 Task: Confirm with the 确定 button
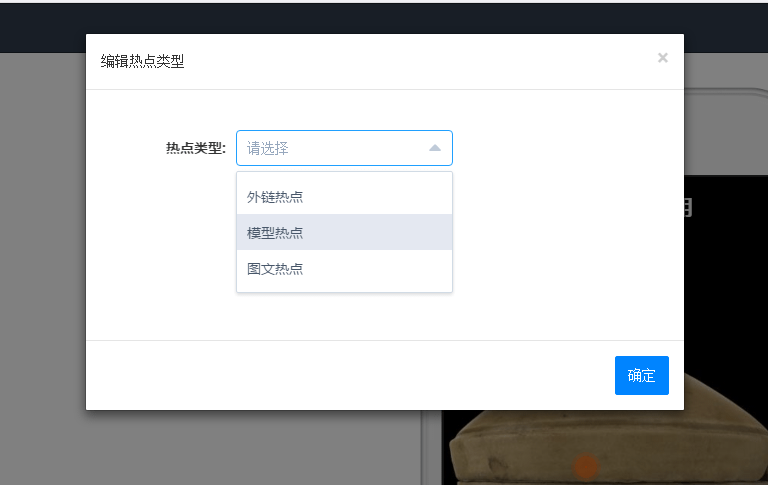point(642,375)
